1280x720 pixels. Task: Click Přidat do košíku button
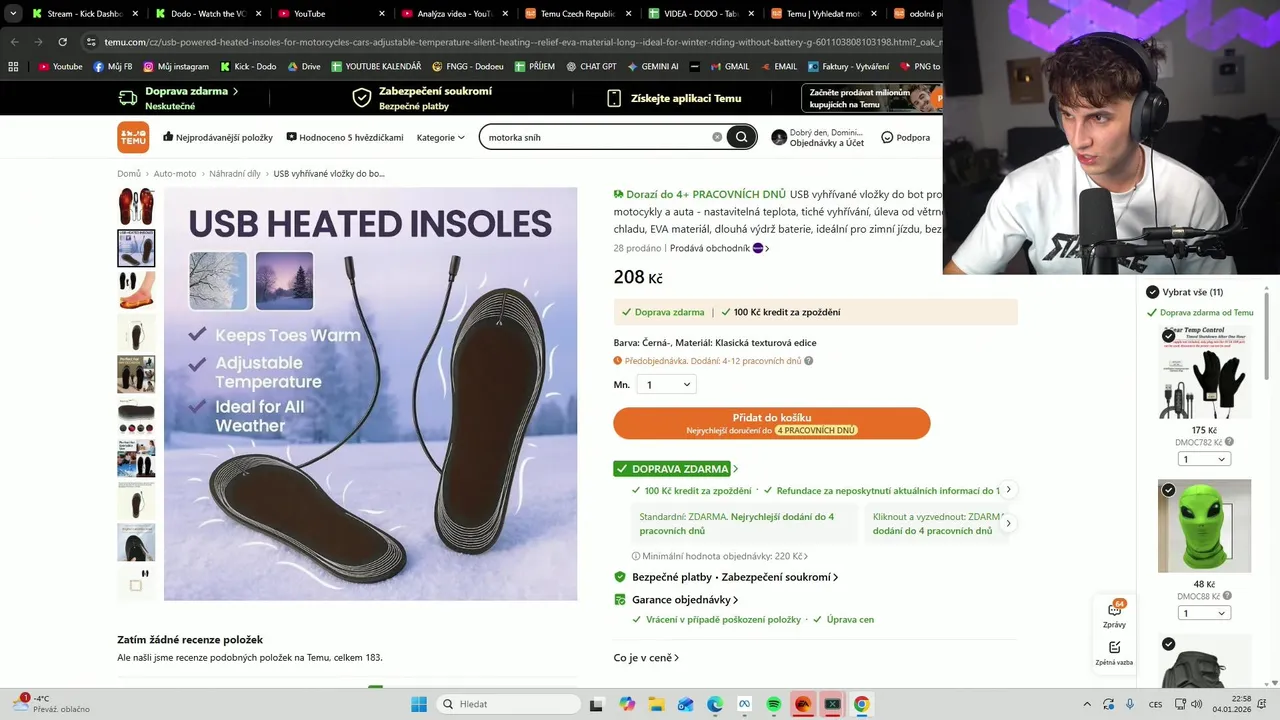coord(772,423)
